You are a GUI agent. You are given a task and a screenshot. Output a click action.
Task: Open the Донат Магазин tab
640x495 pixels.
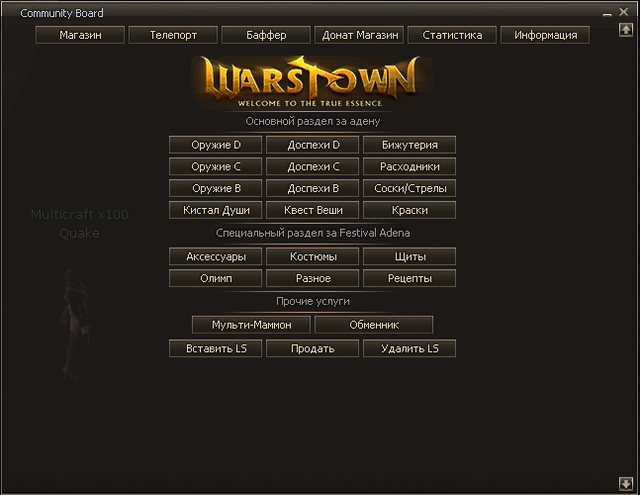(359, 35)
